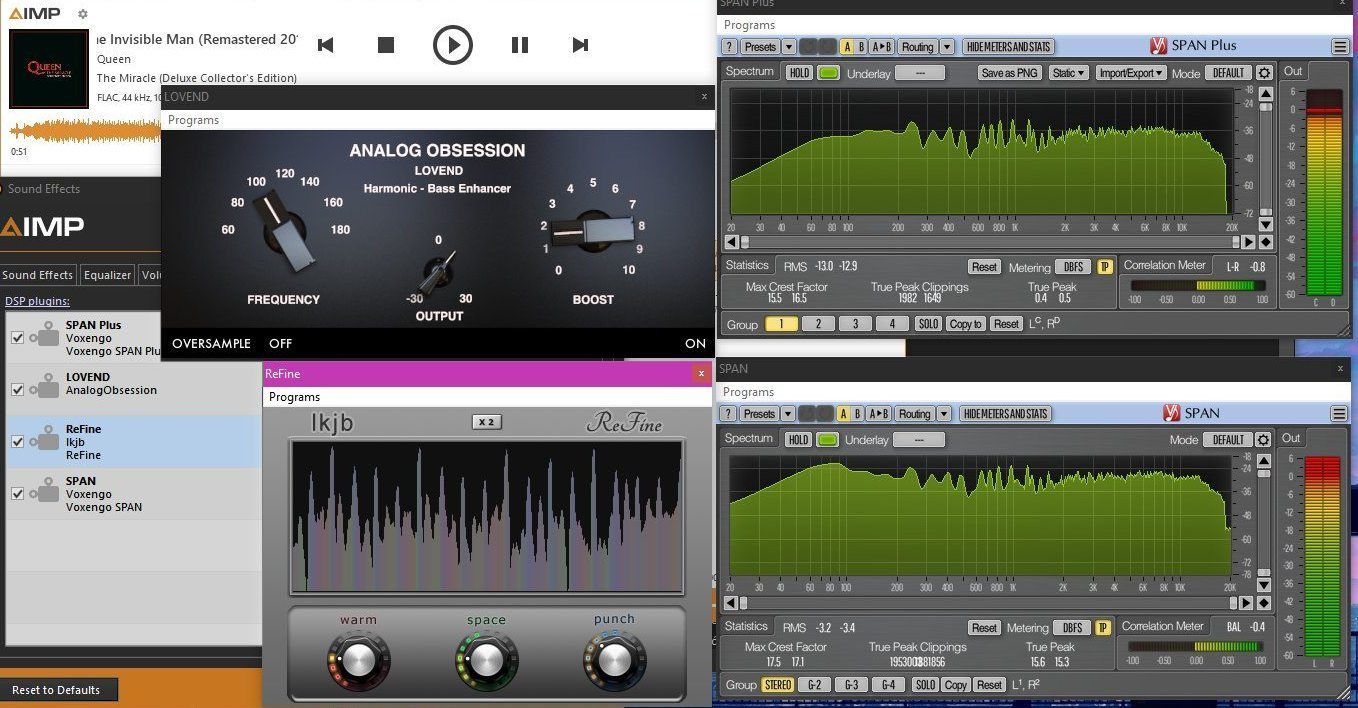Screen dimensions: 1358x708
Task: Toggle SPAN Plus spectrum HOLD
Action: (799, 73)
